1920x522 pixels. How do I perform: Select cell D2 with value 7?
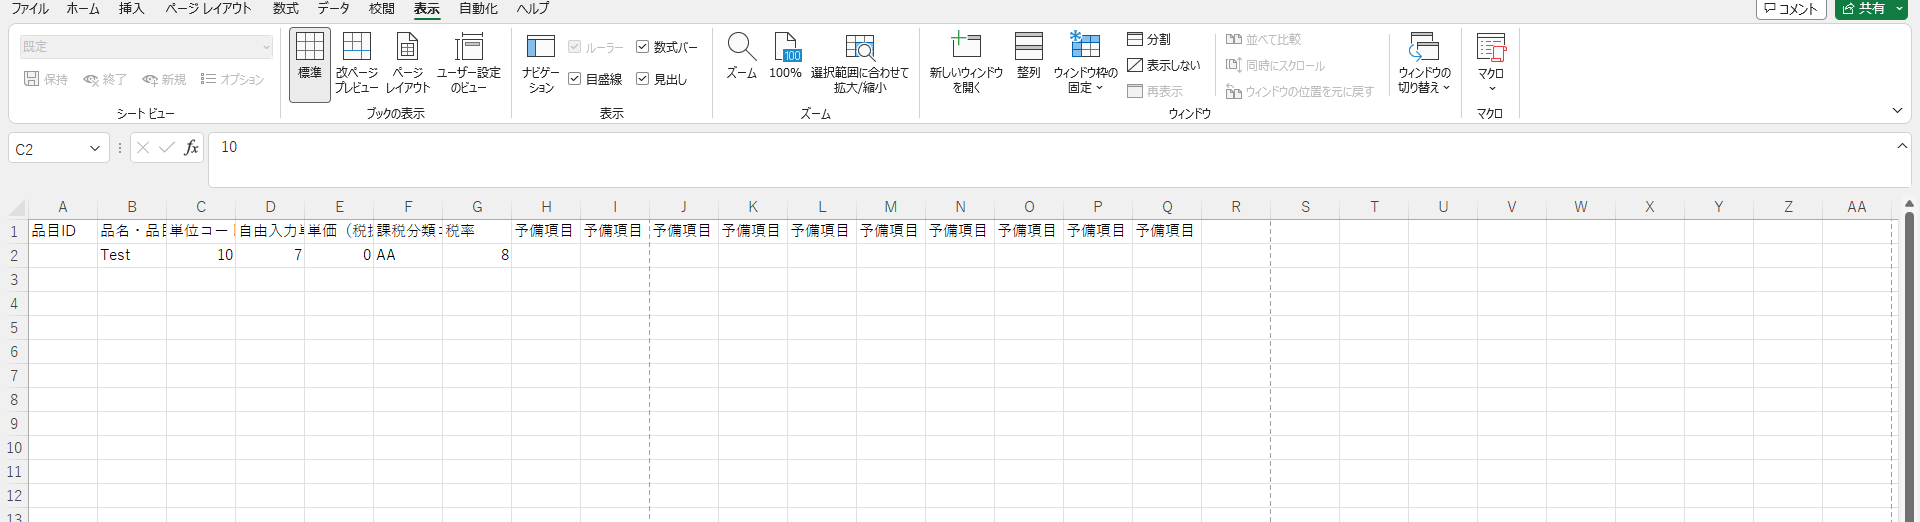[x=270, y=255]
